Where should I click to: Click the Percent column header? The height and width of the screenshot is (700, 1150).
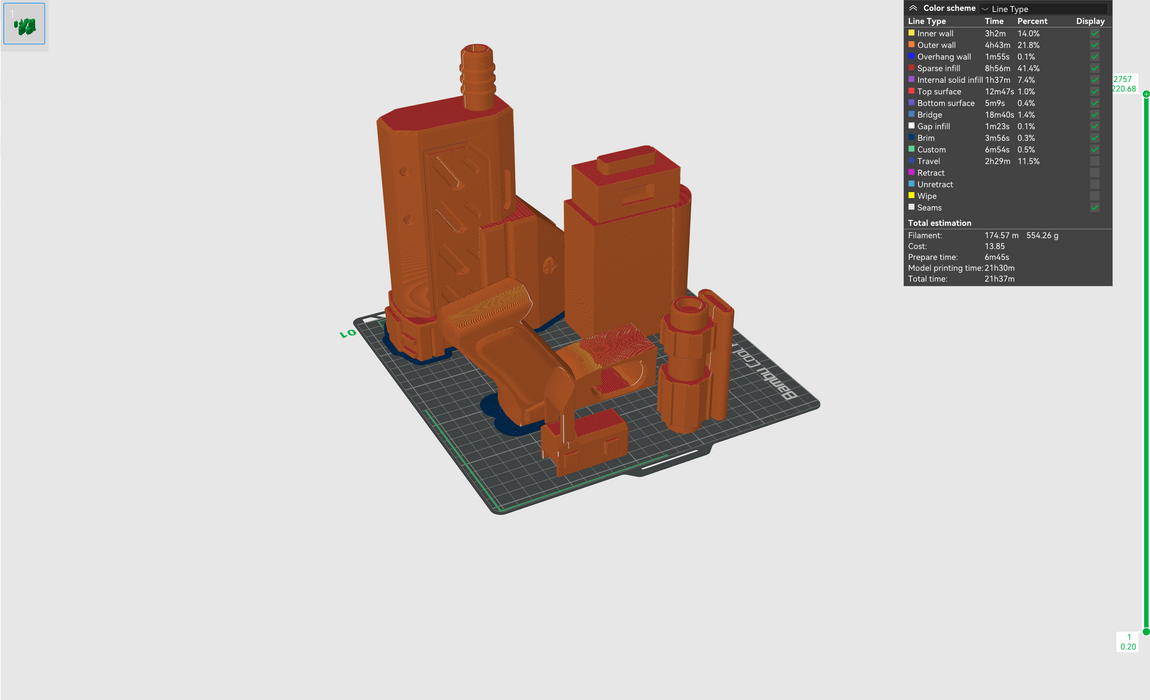tap(1032, 21)
